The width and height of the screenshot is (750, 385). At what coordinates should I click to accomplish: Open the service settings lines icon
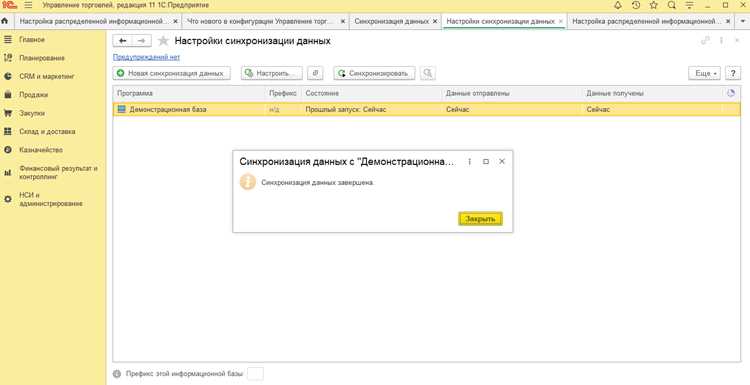[x=689, y=5]
